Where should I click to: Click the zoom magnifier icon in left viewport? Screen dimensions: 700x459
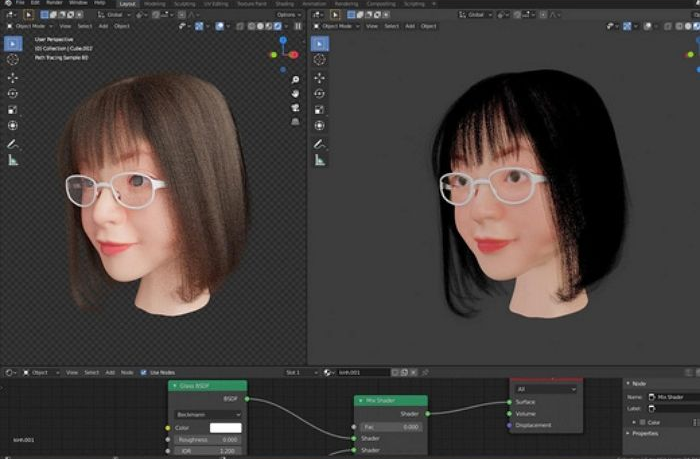pos(297,80)
